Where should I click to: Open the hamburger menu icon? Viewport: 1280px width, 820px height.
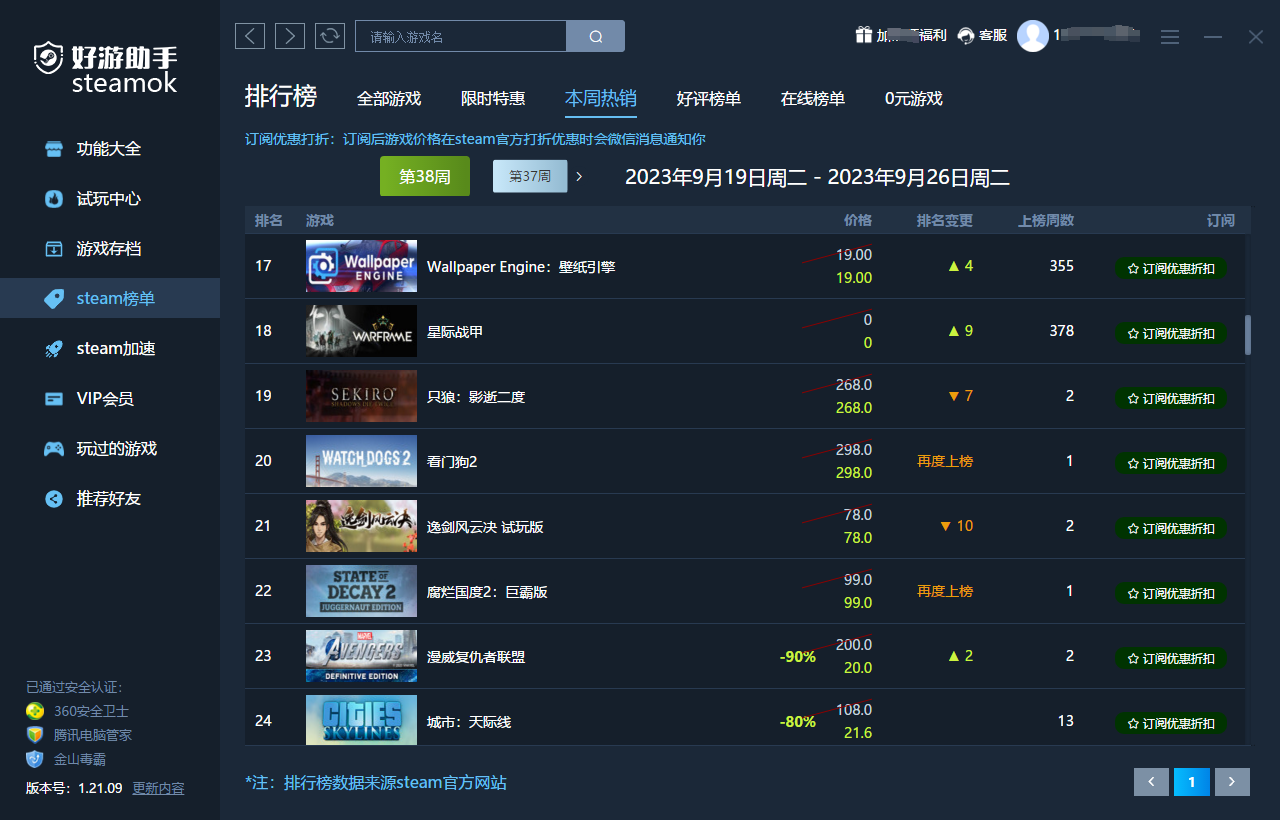point(1170,37)
